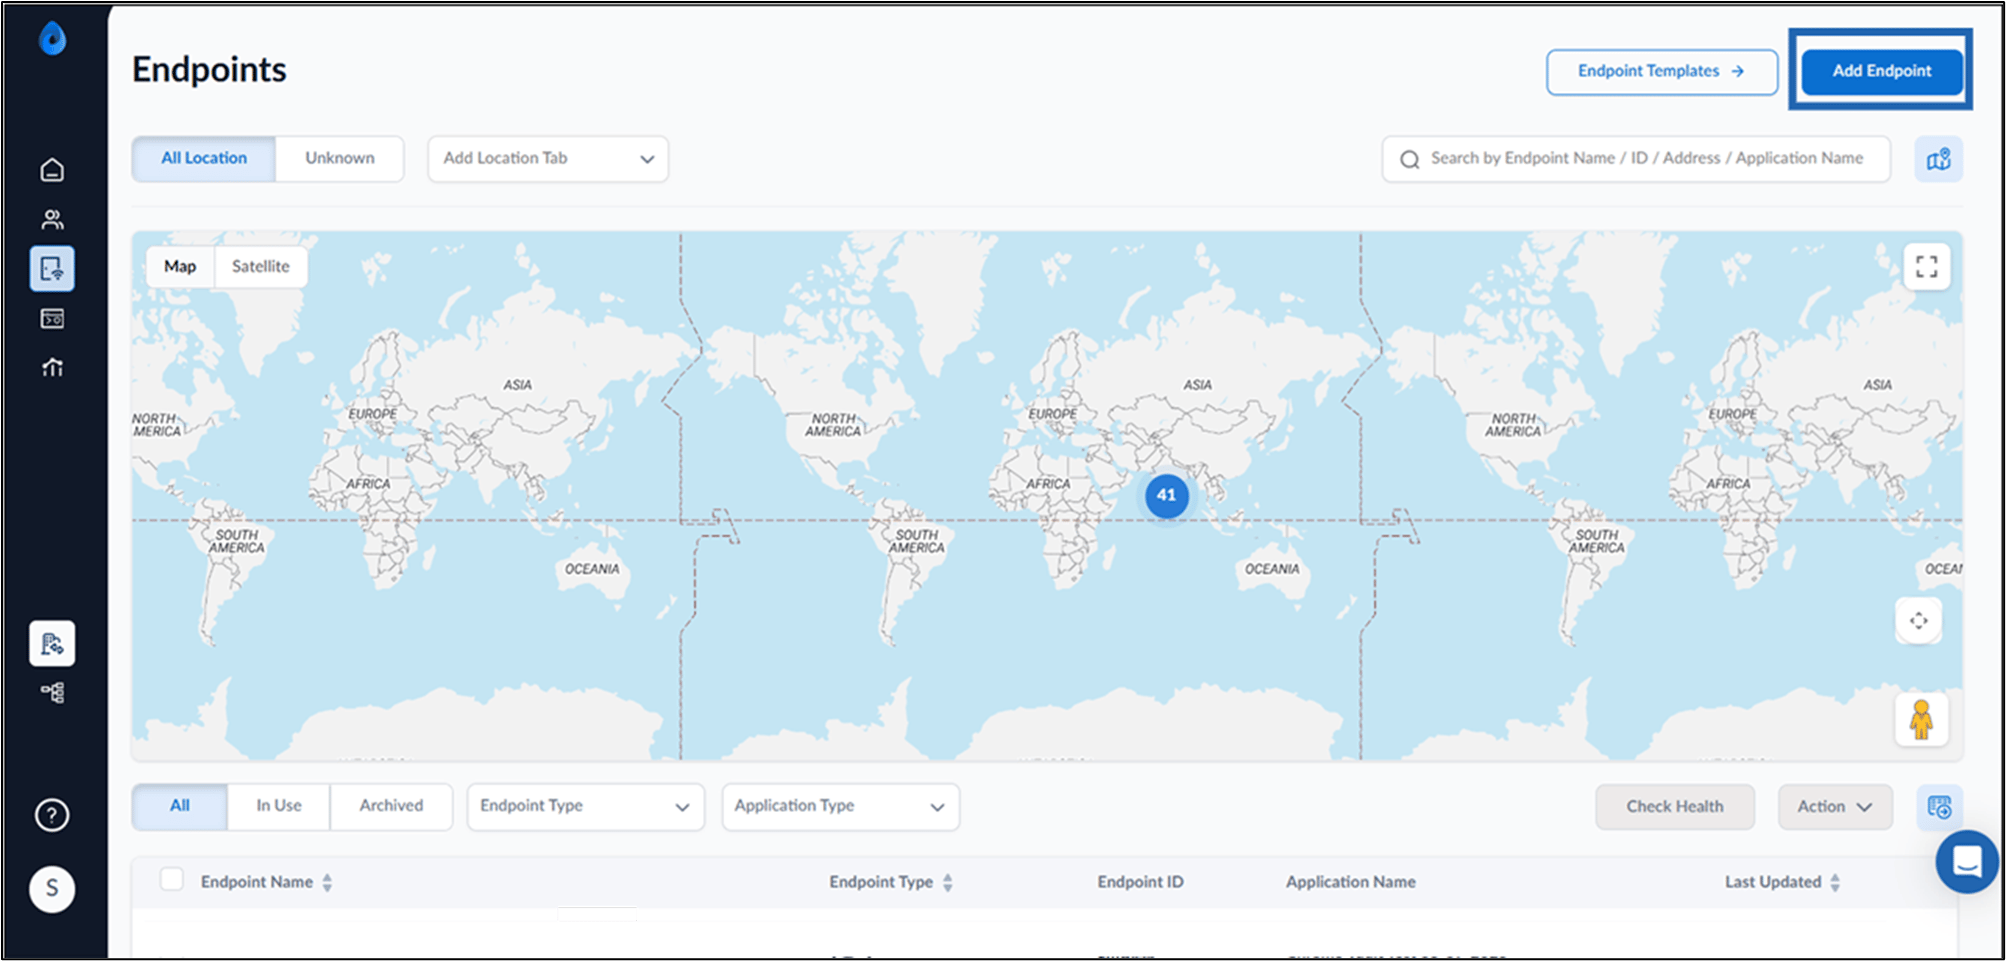Open the organization settings building icon
This screenshot has width=2006, height=961.
pos(52,644)
